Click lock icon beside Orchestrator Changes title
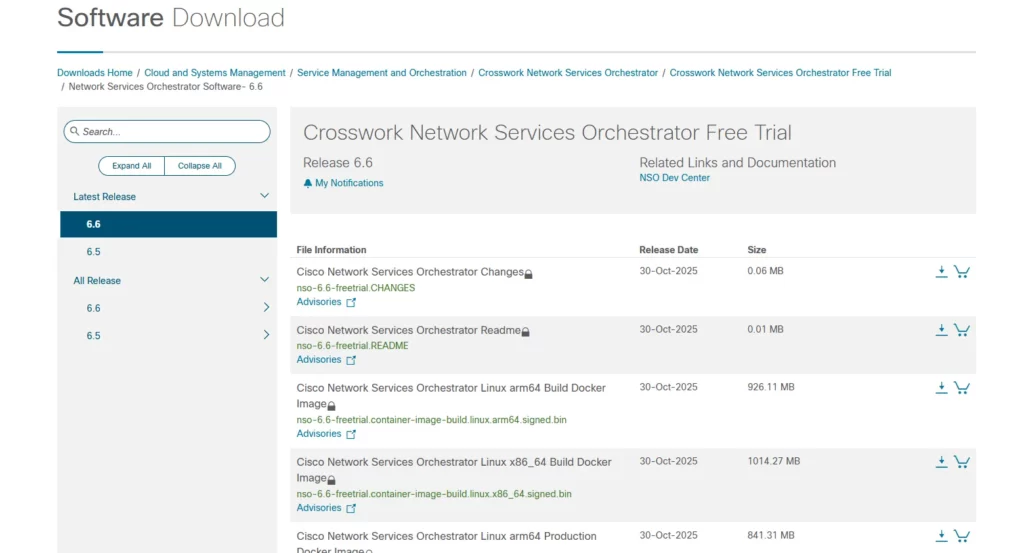 pos(528,274)
